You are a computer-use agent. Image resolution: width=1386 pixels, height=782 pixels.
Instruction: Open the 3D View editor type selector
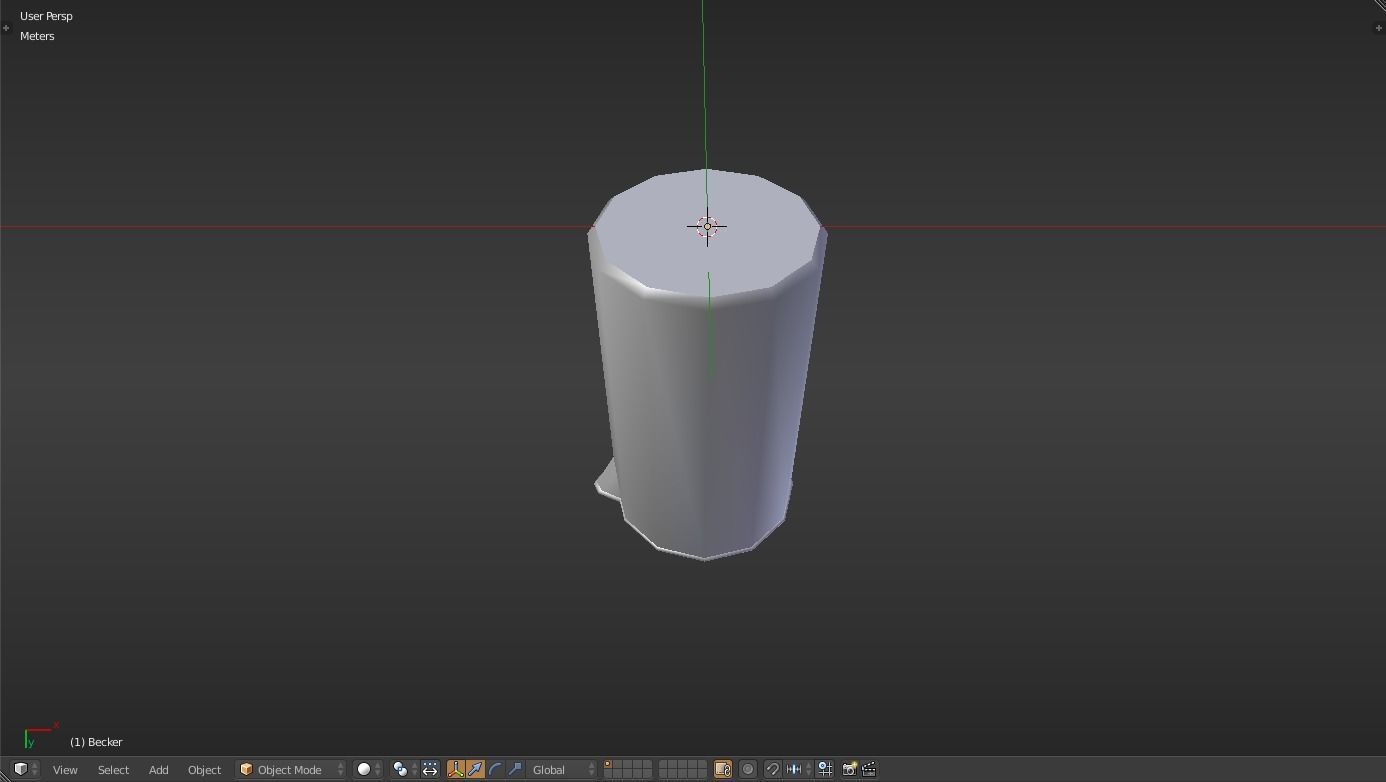click(26, 769)
